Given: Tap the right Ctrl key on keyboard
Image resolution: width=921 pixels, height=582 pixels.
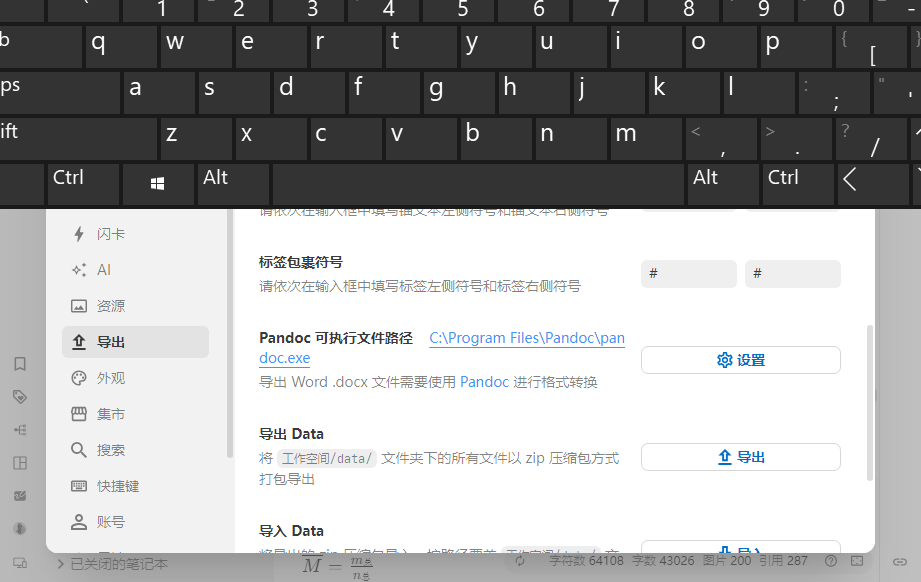Looking at the screenshot, I should pos(797,184).
